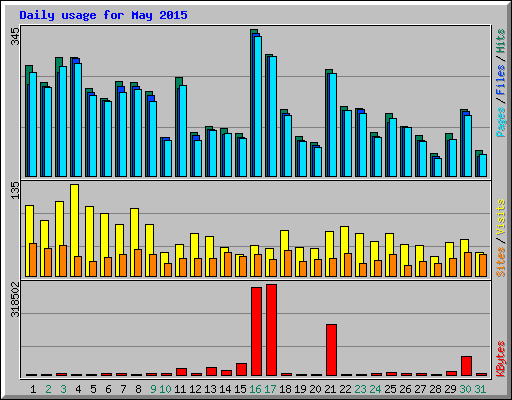Click the cyan pages bar for day 17
The width and height of the screenshot is (512, 400).
pyautogui.click(x=273, y=116)
